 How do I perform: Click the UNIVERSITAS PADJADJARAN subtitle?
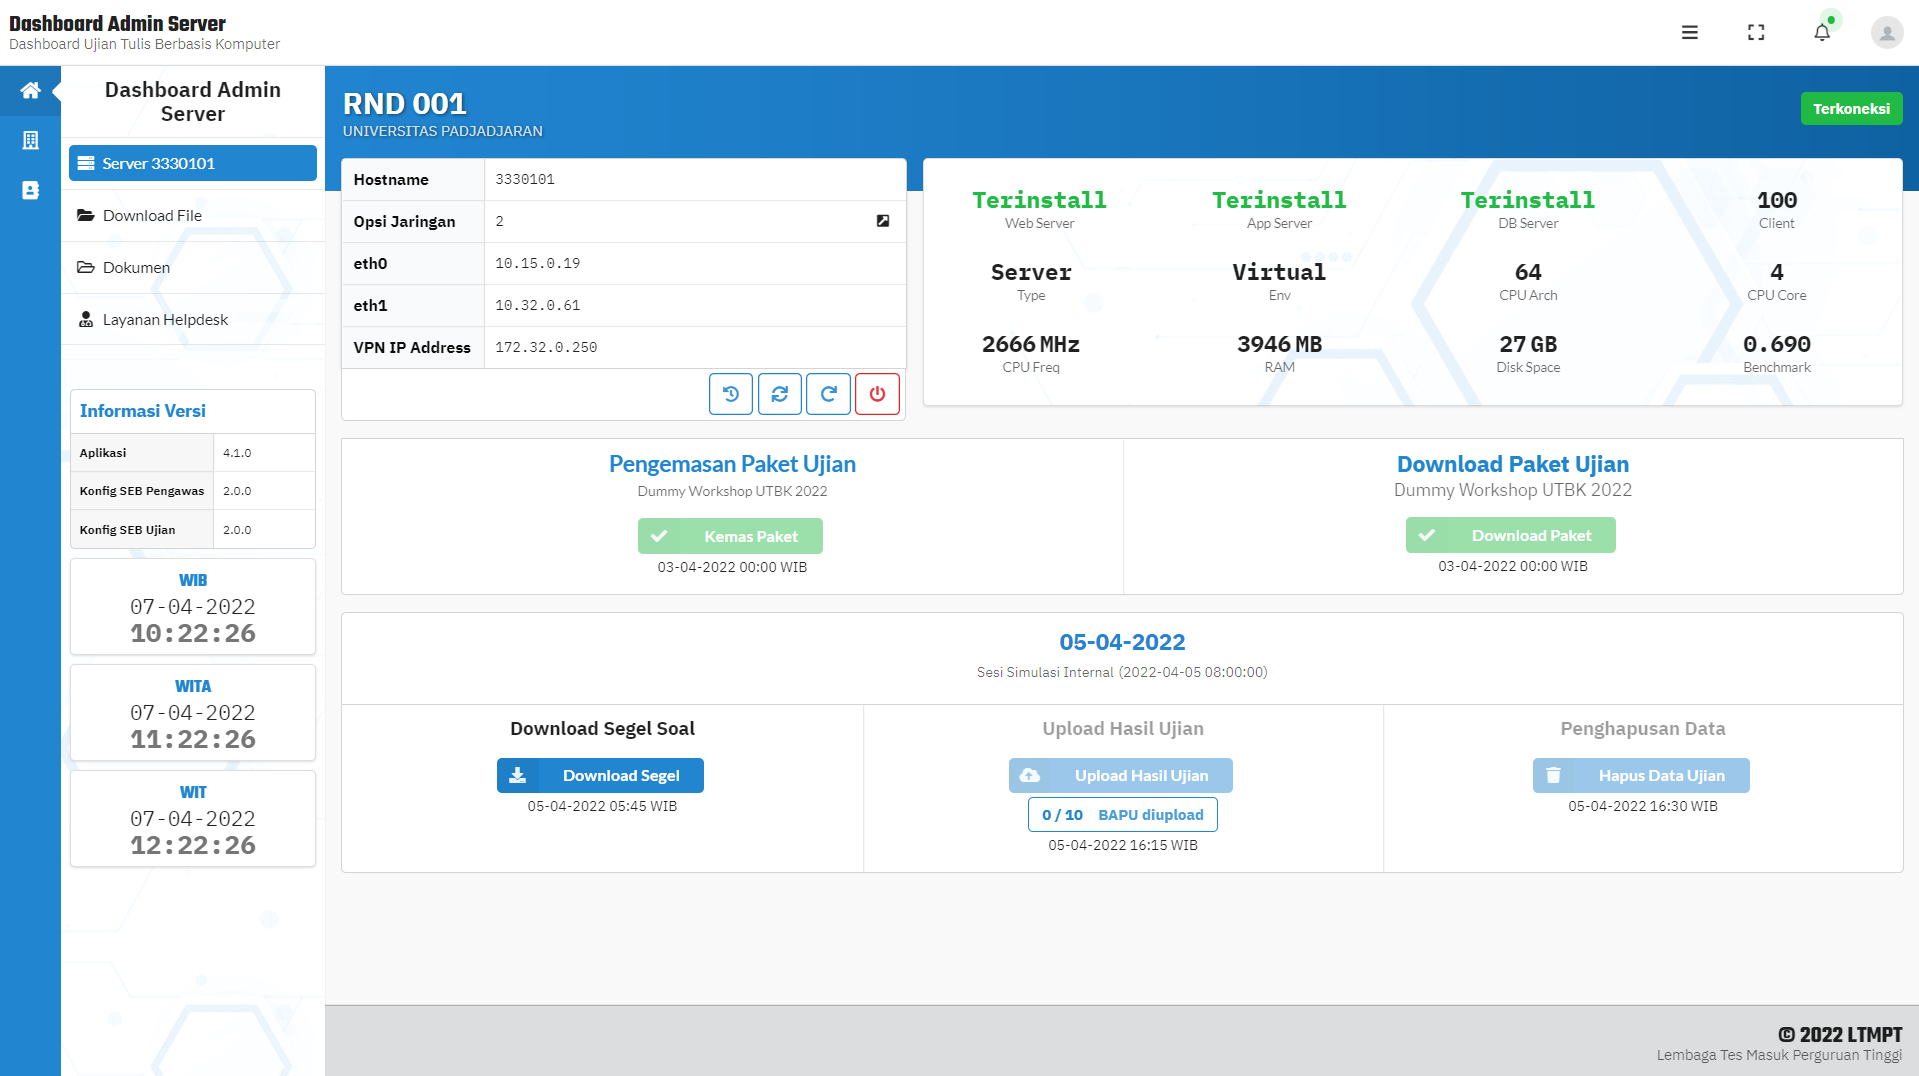tap(443, 131)
